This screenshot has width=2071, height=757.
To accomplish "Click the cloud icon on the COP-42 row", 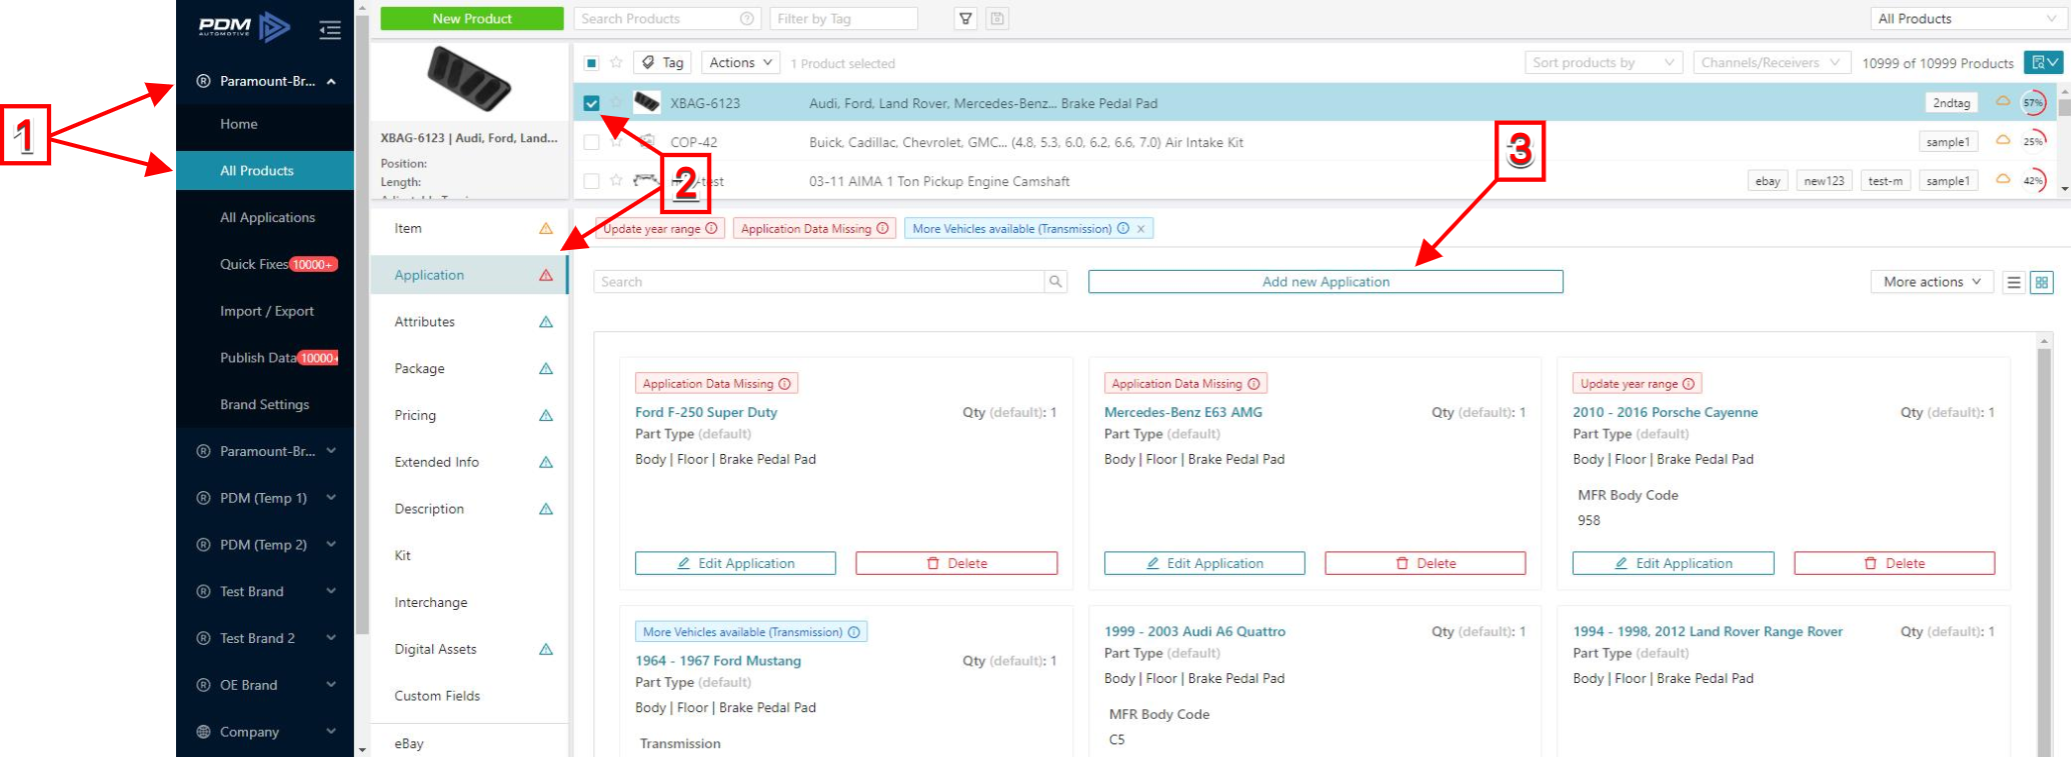I will (2003, 140).
